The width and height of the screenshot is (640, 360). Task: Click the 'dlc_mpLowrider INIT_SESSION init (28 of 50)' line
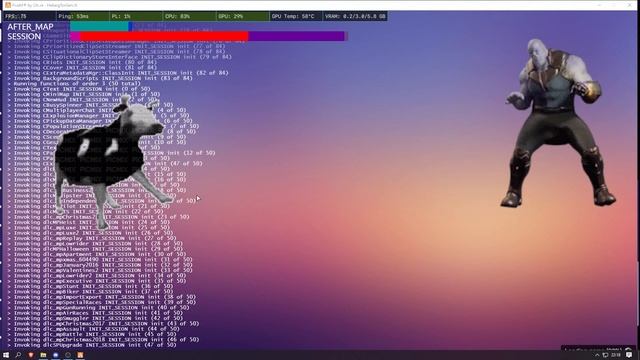tap(96, 243)
